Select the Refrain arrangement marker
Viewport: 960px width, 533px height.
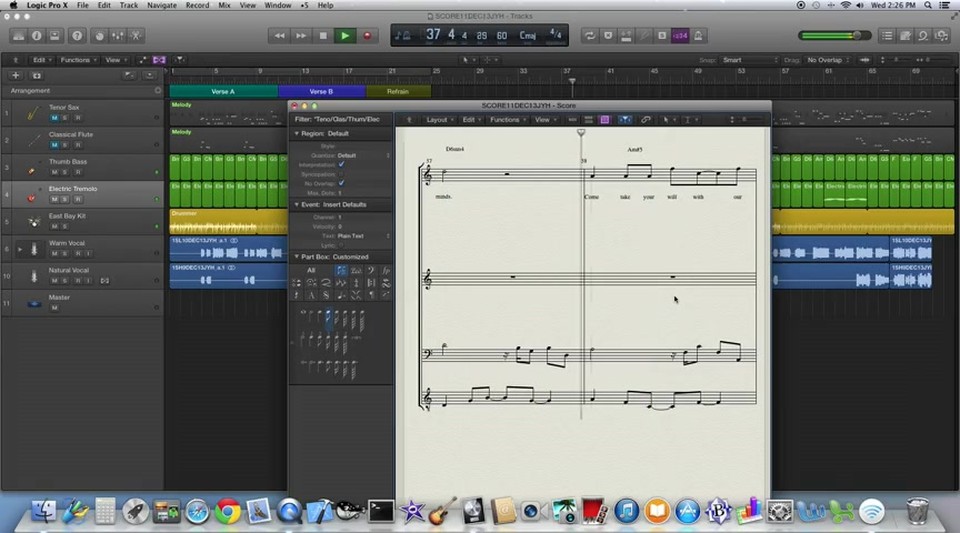(398, 91)
